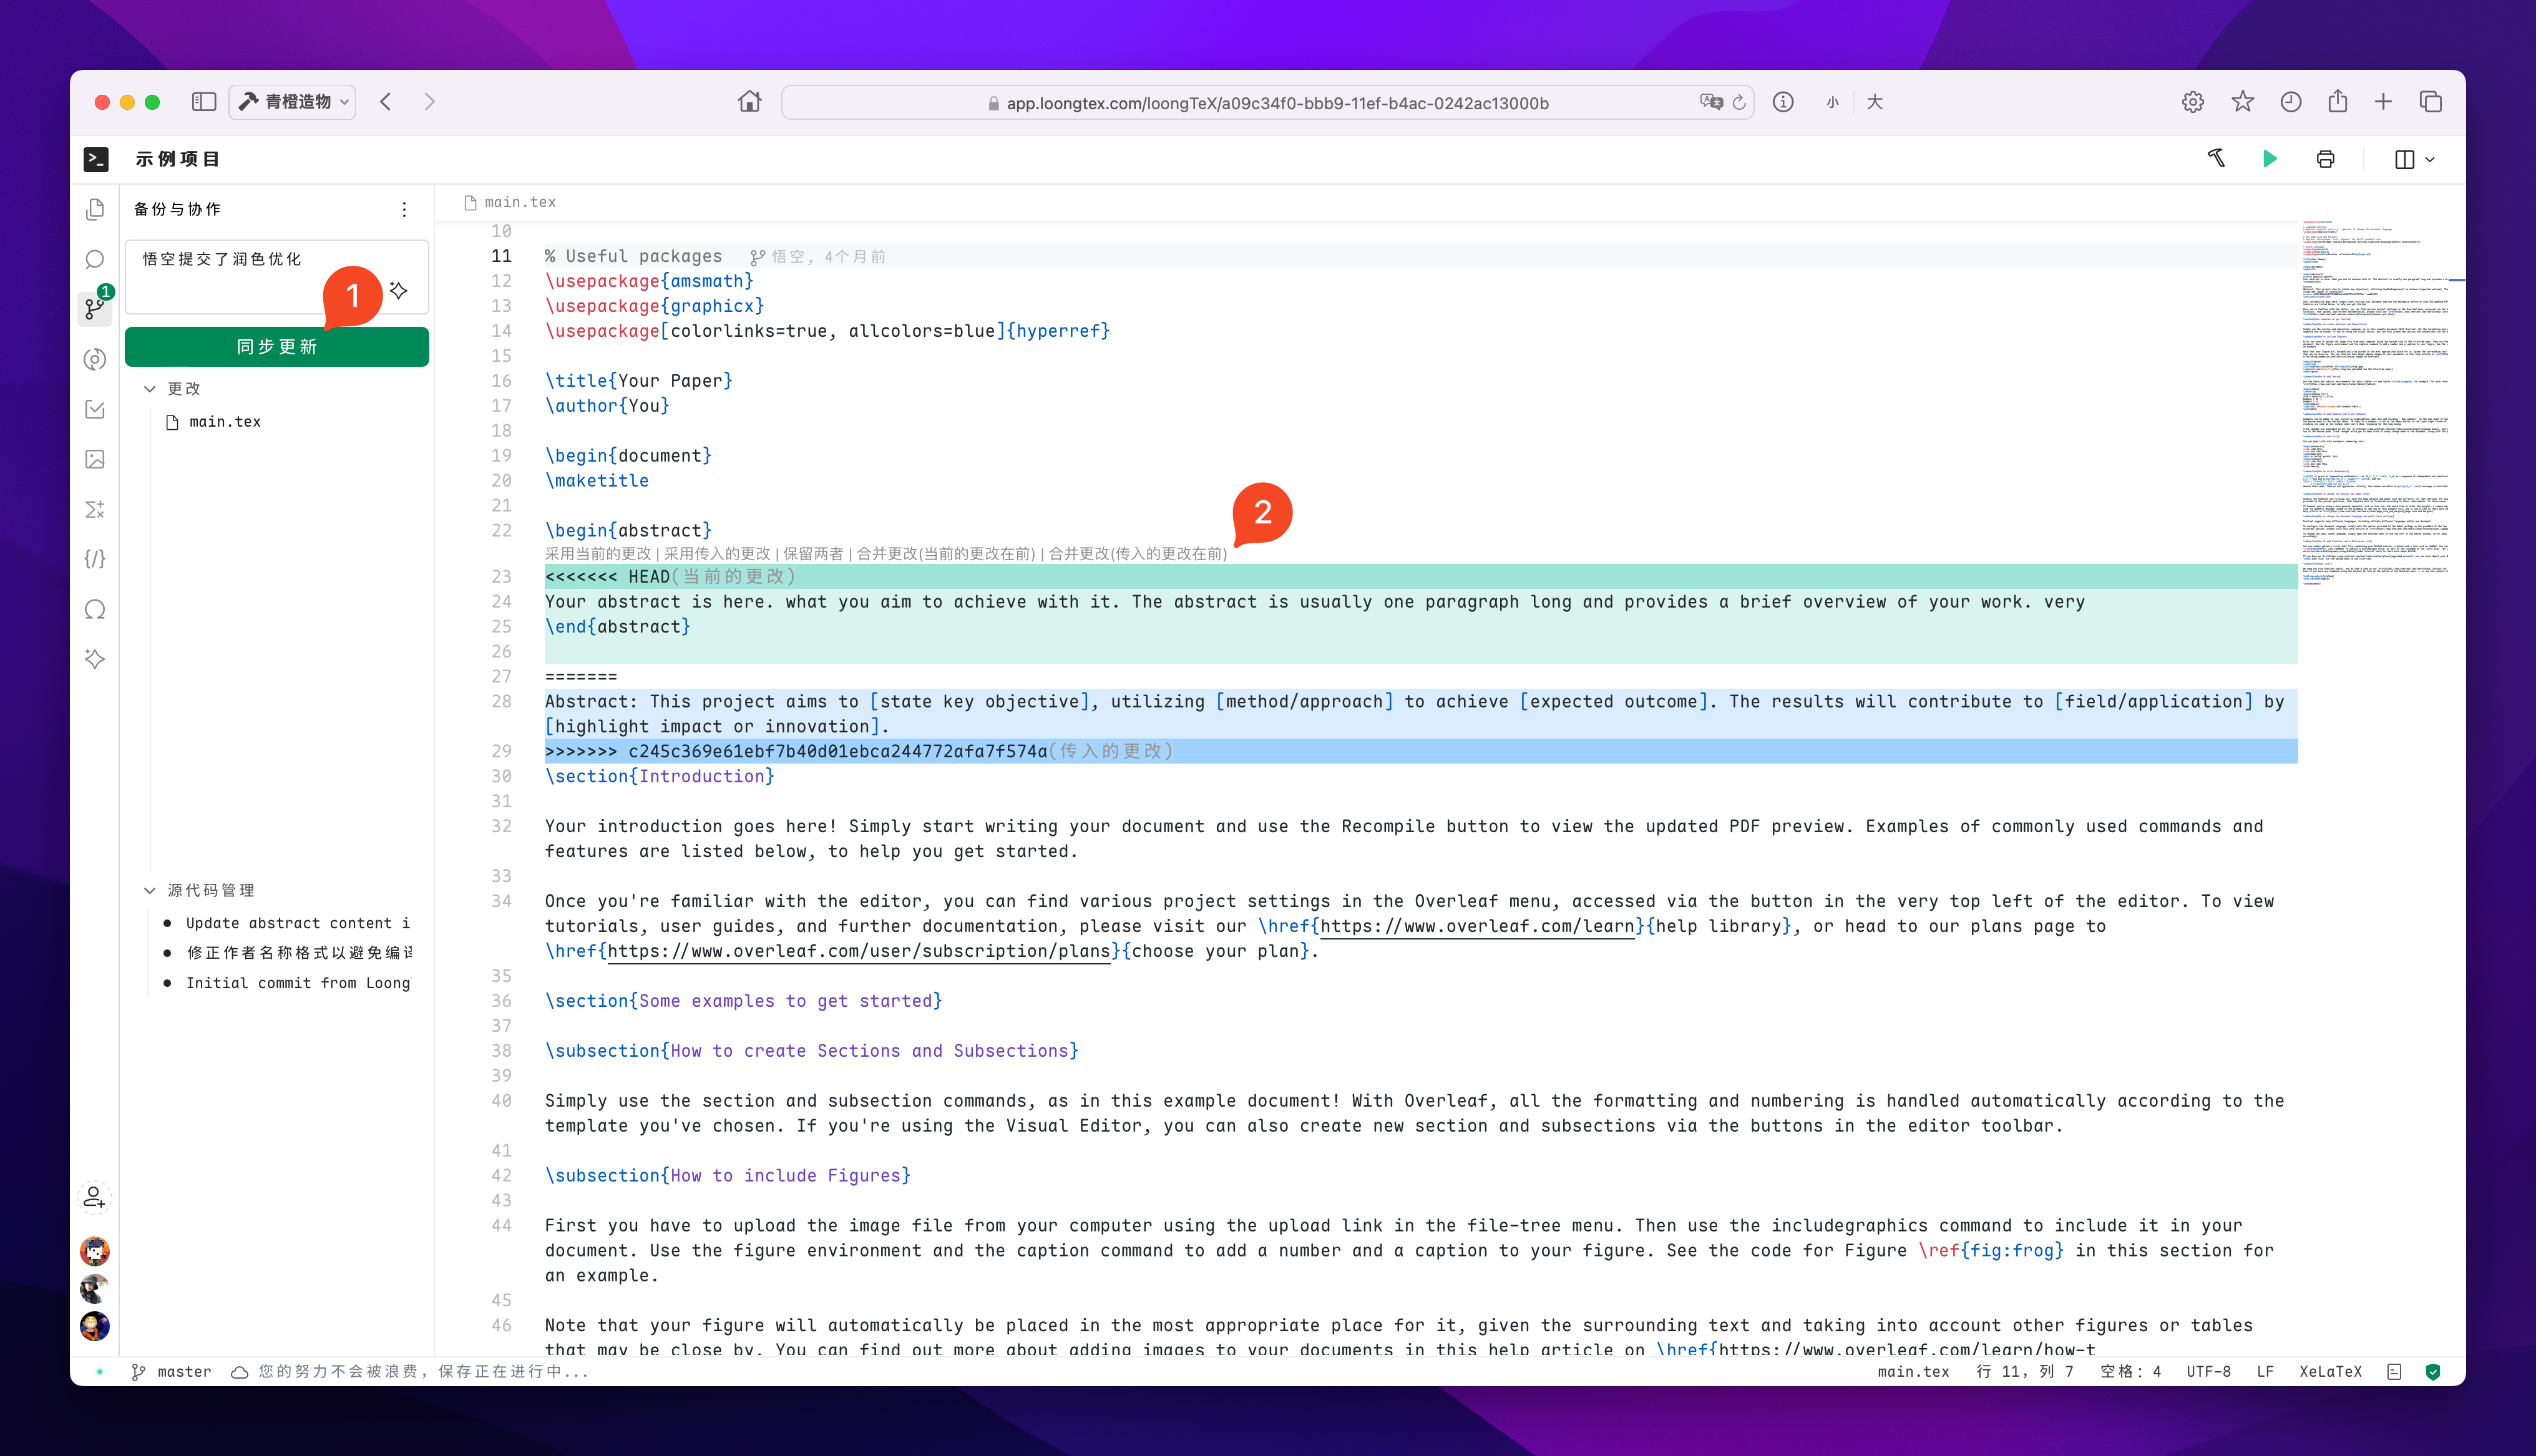Toggle the split layout view button
This screenshot has height=1456, width=2536.
(x=2405, y=160)
